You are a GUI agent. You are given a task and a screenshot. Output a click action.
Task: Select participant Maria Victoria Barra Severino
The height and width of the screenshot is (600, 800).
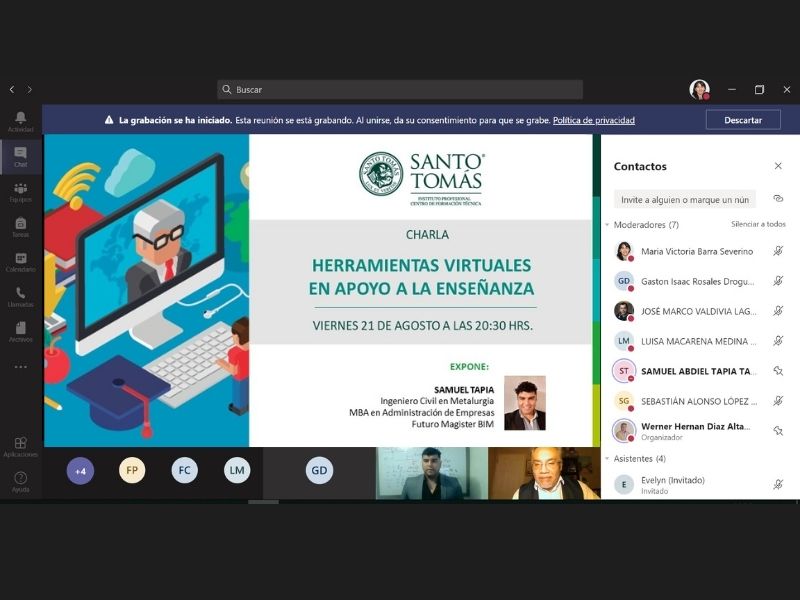pos(697,251)
